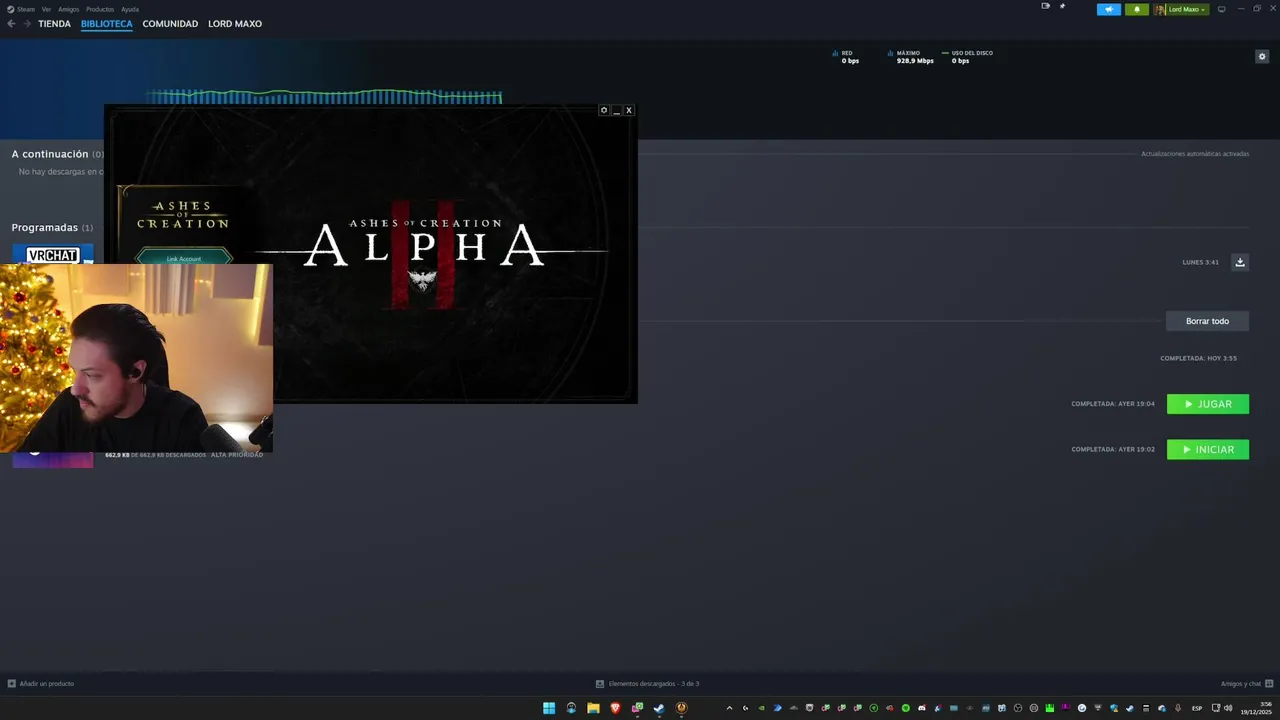The height and width of the screenshot is (720, 1280).
Task: Click the back navigation arrow in Steam
Action: [11, 24]
